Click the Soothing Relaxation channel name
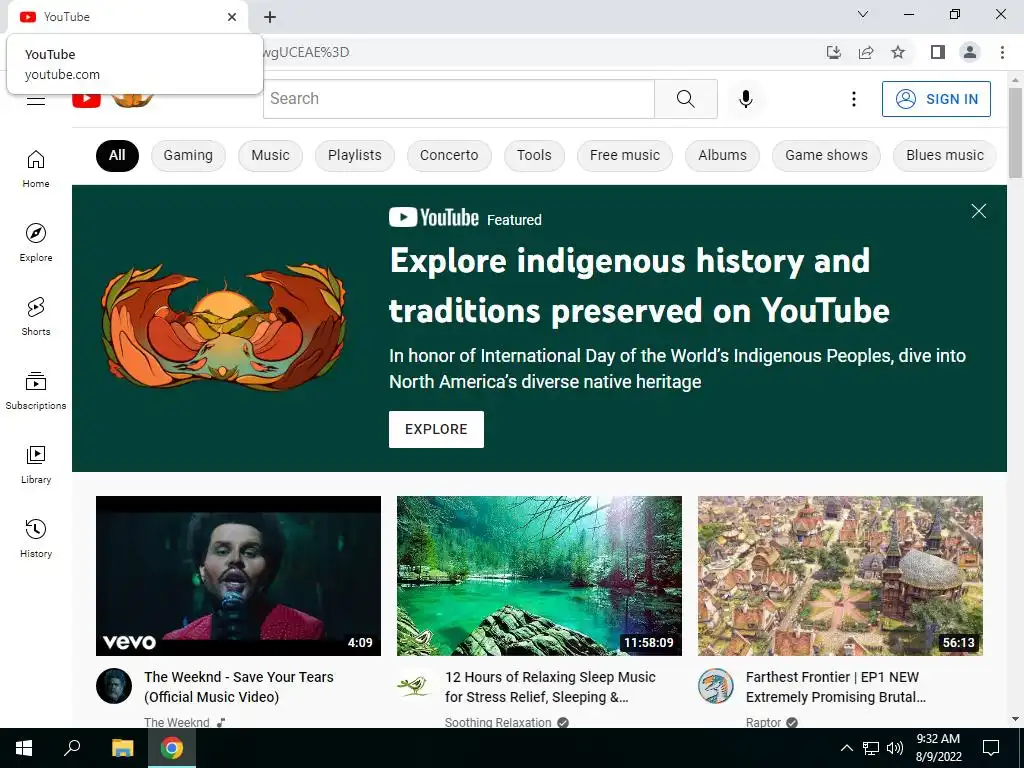 [x=498, y=722]
